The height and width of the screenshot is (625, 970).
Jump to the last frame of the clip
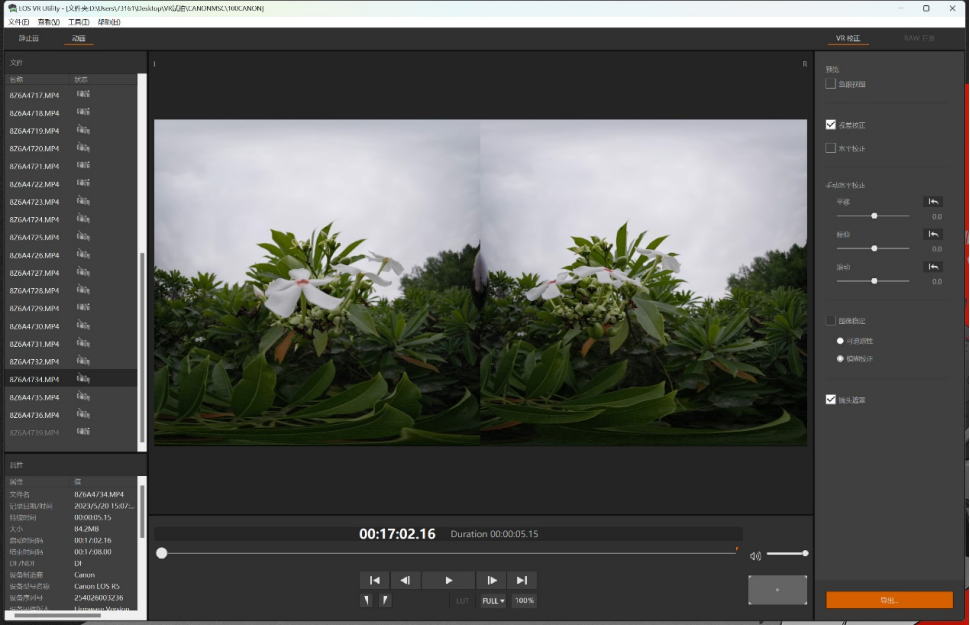(x=521, y=580)
